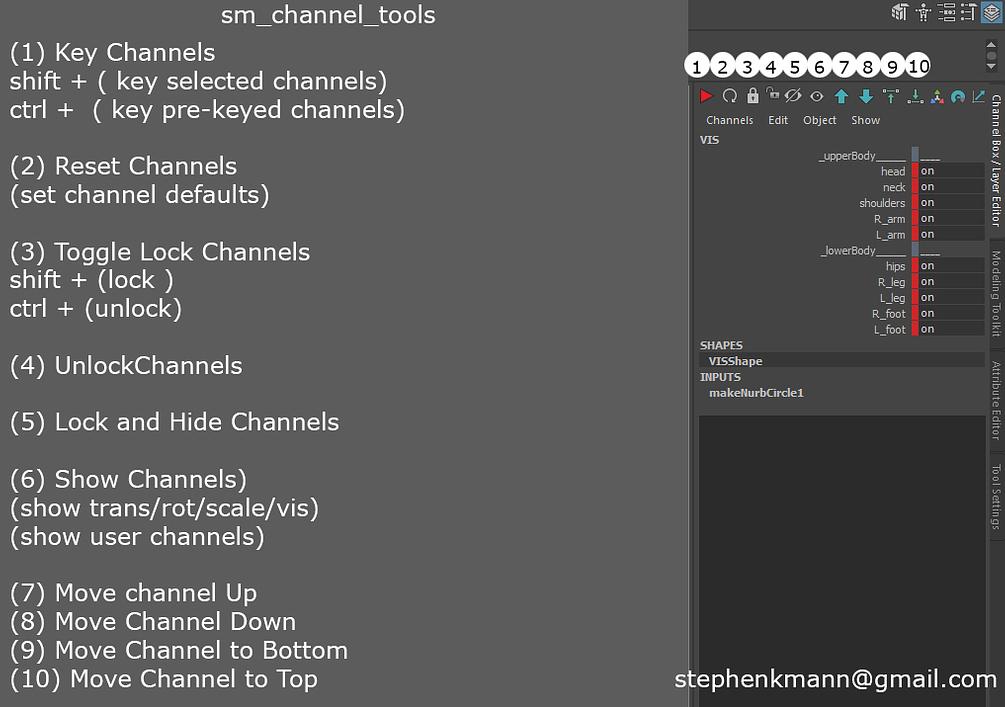Click the blue Move Channel Down arrow

coord(866,95)
